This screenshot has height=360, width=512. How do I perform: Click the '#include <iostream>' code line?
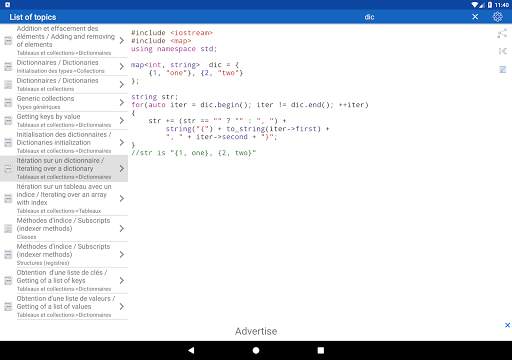pyautogui.click(x=172, y=33)
